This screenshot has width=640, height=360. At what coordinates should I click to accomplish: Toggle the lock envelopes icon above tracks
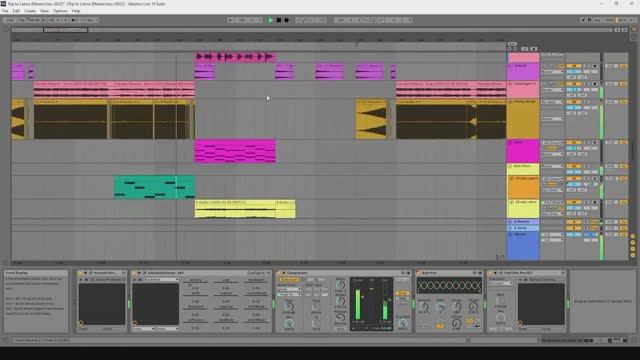533,49
